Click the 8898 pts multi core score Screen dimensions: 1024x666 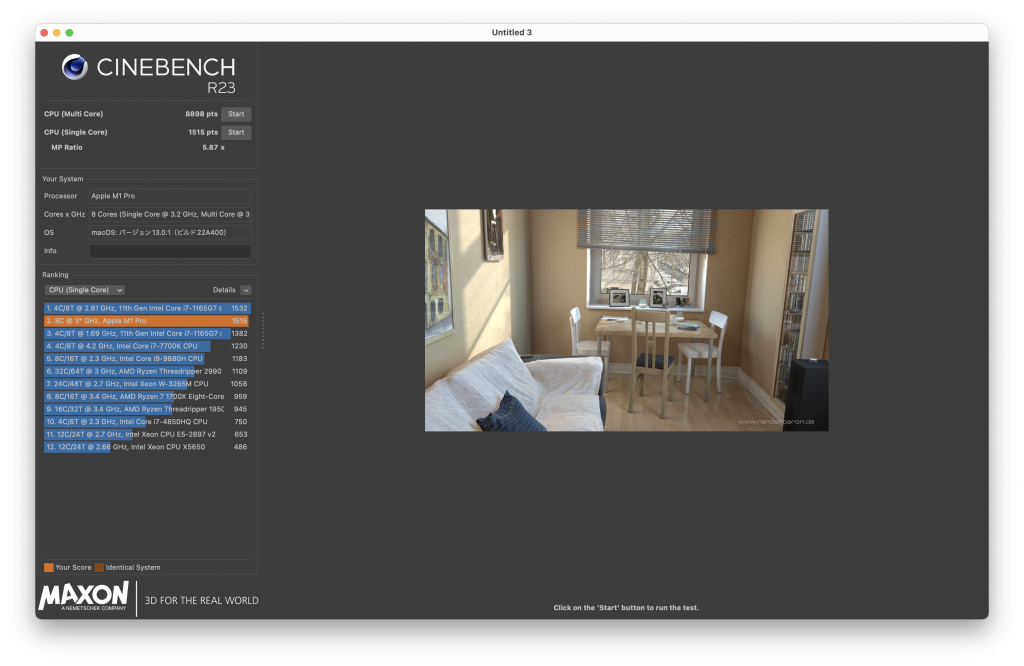click(x=201, y=114)
